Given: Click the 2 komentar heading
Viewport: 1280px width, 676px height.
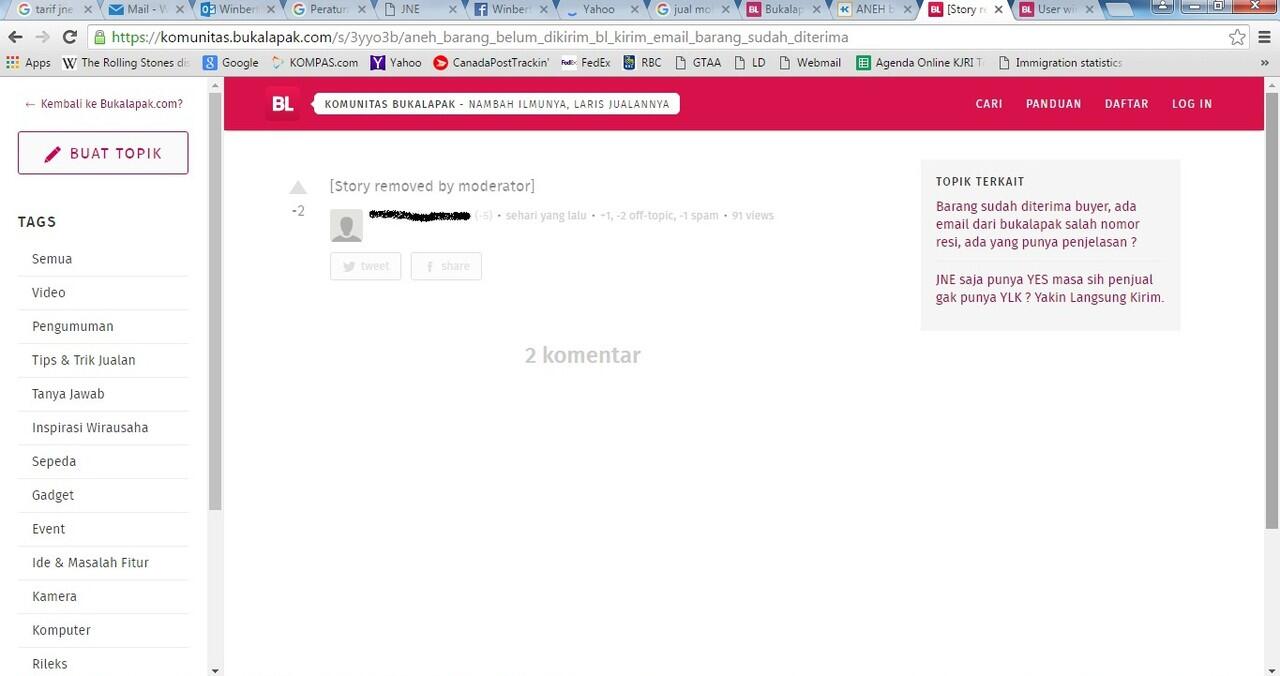Looking at the screenshot, I should point(583,355).
